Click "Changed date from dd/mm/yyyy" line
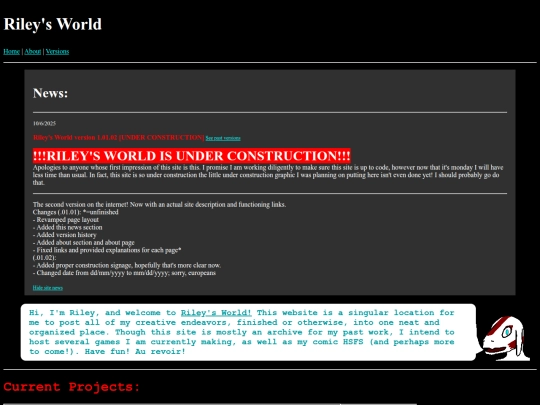The height and width of the screenshot is (405, 540). point(124,273)
